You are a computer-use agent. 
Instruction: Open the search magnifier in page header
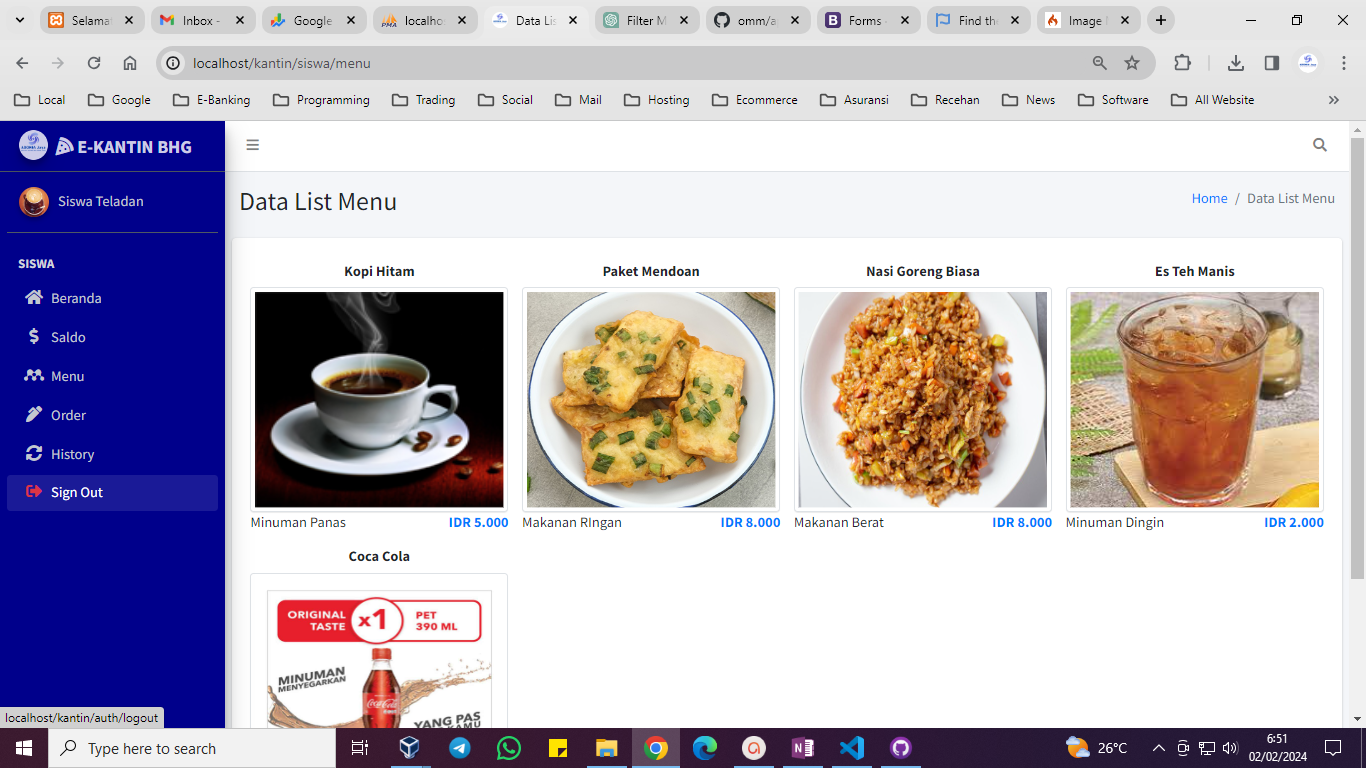tap(1320, 145)
